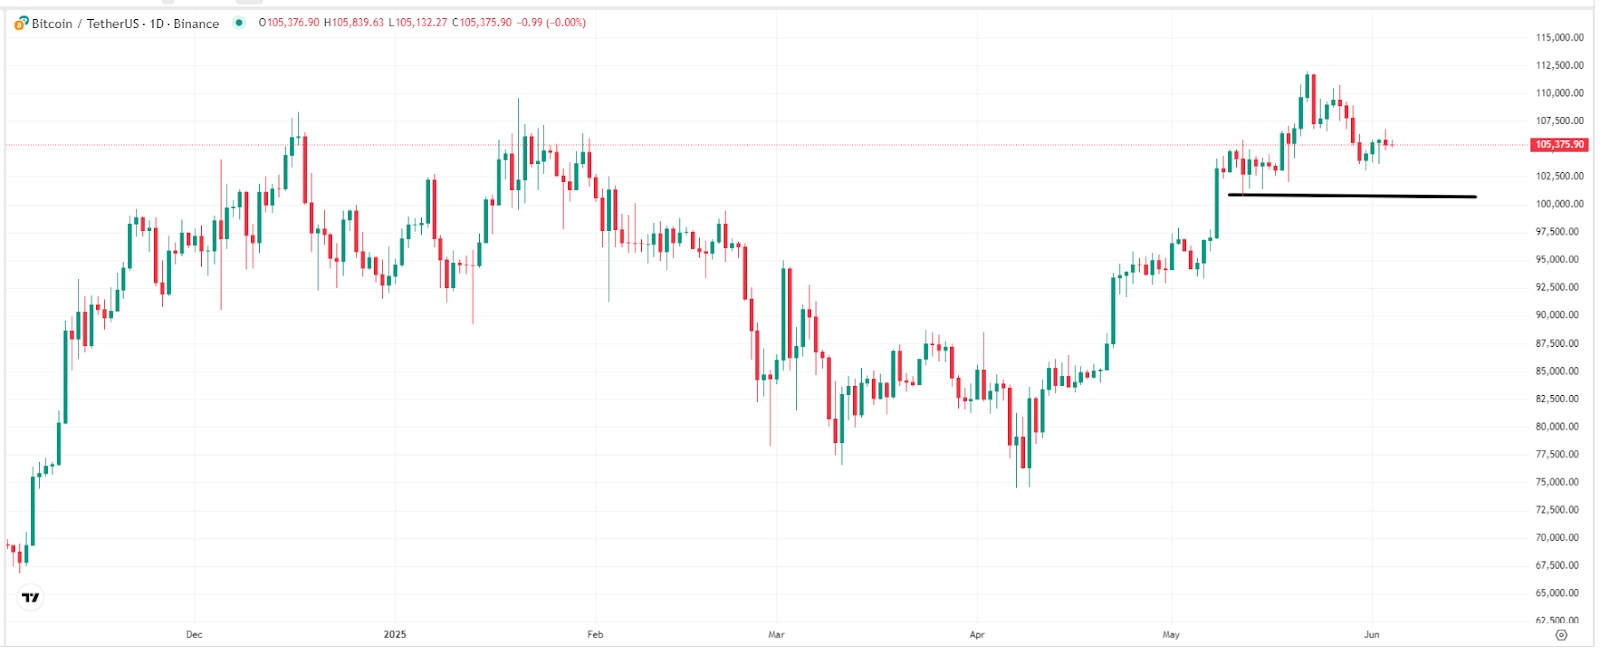1600x655 pixels.
Task: Click the 65,000.00 price scale label
Action: [x=1560, y=593]
